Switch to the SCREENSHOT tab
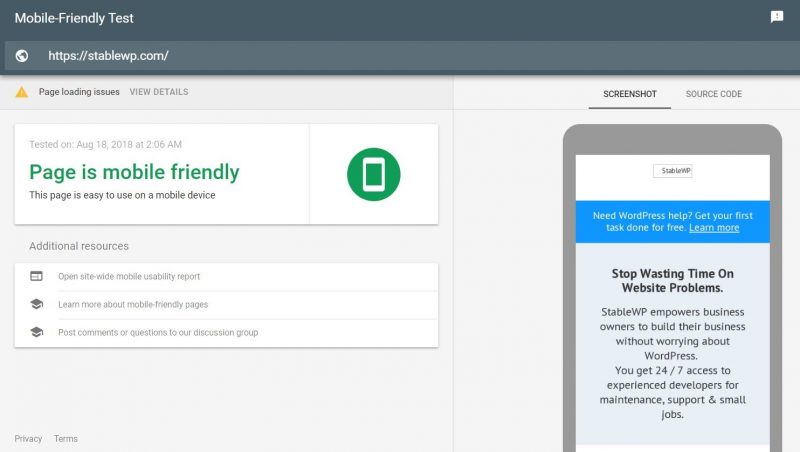 pos(630,94)
